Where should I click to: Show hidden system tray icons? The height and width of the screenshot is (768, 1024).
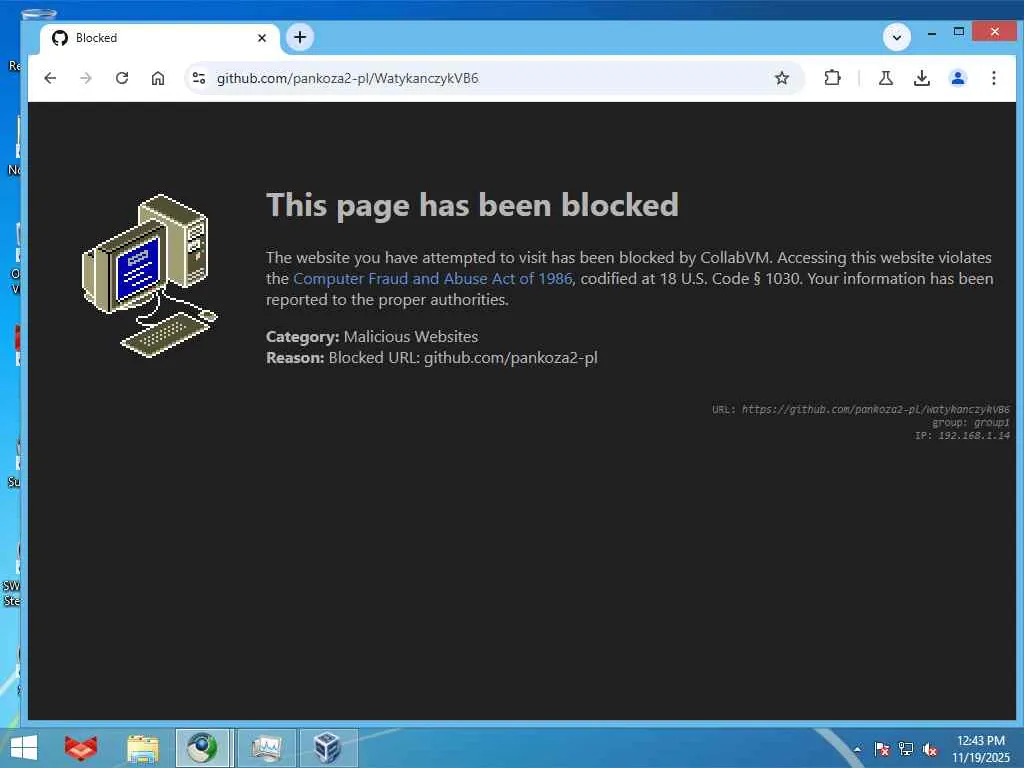(857, 749)
